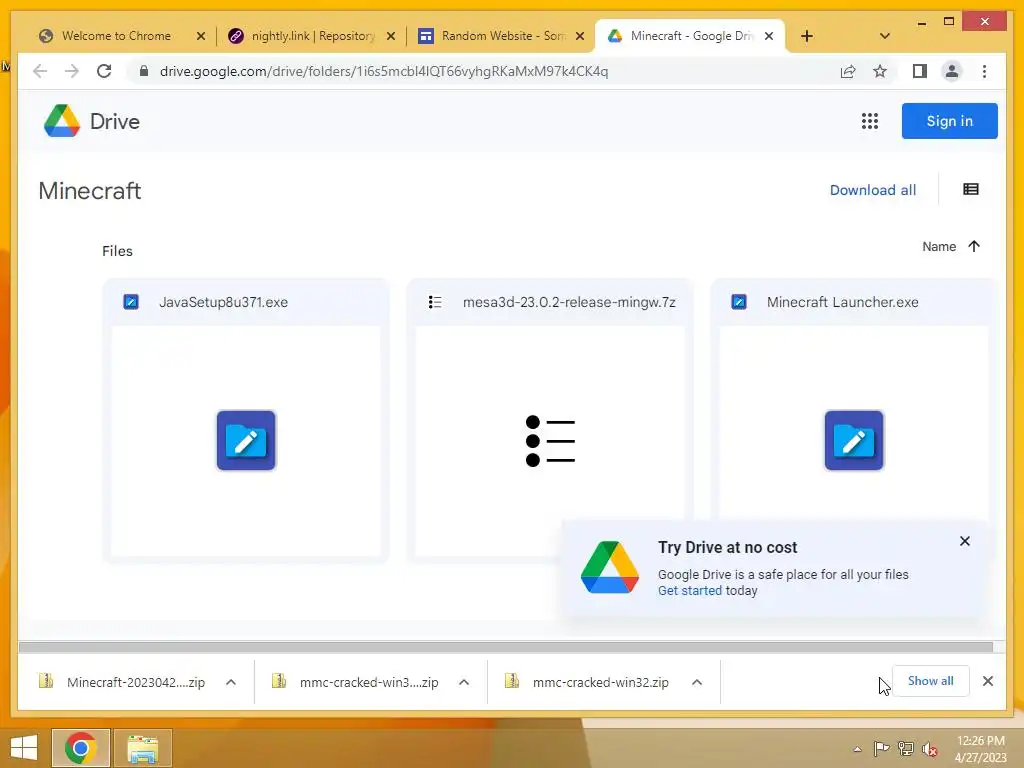Close the Welcome to Chrome tab
Screen dimensions: 1024x768
(x=200, y=36)
